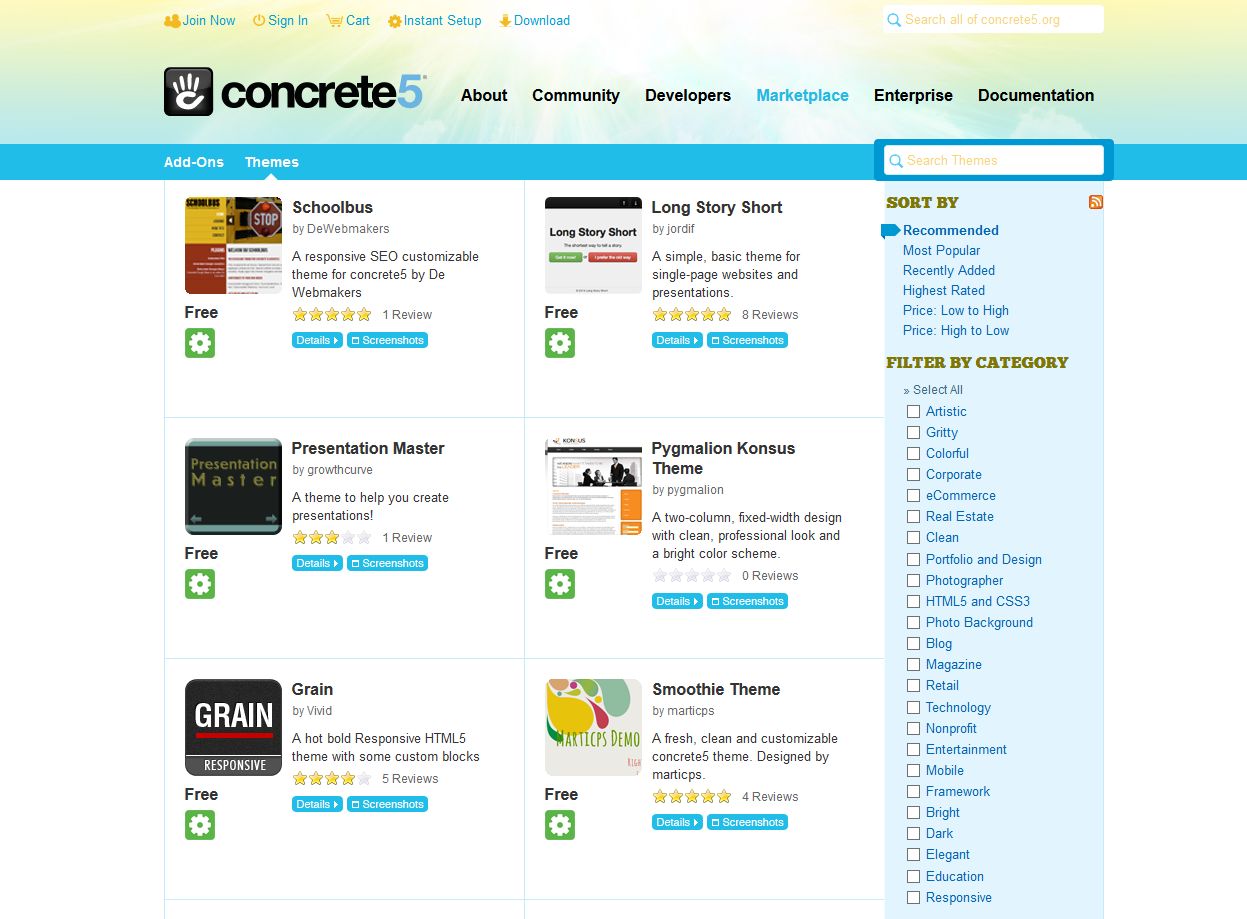Select Recommended sort option
Viewport: 1247px width, 919px height.
pos(951,230)
